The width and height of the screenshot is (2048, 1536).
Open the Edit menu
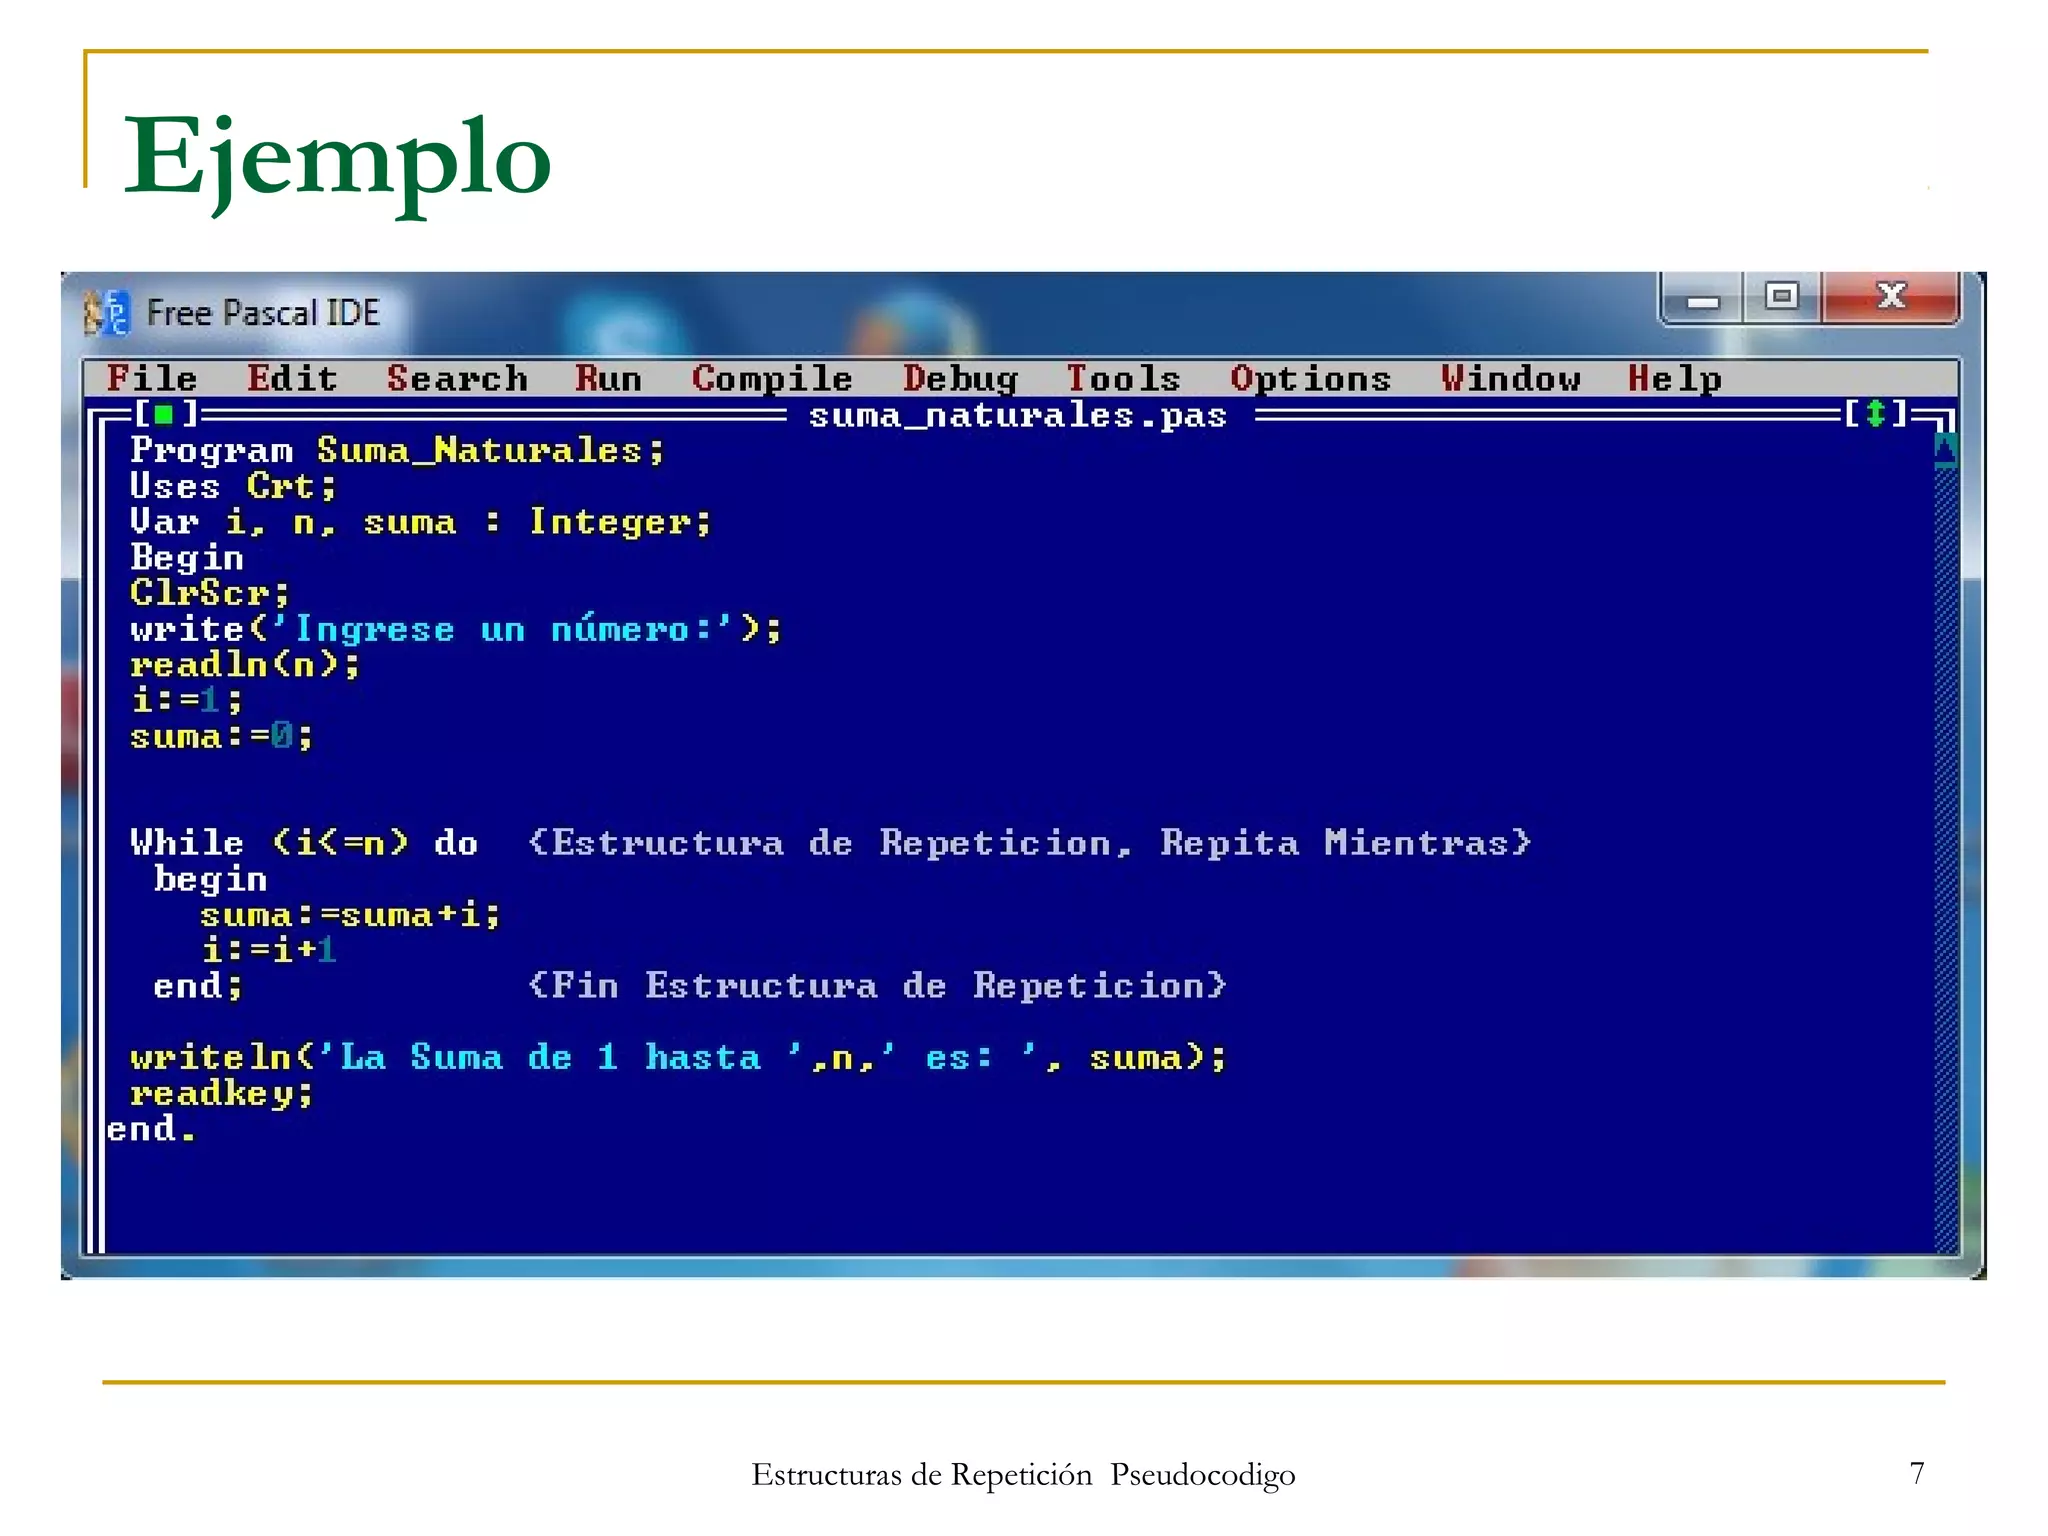(292, 378)
